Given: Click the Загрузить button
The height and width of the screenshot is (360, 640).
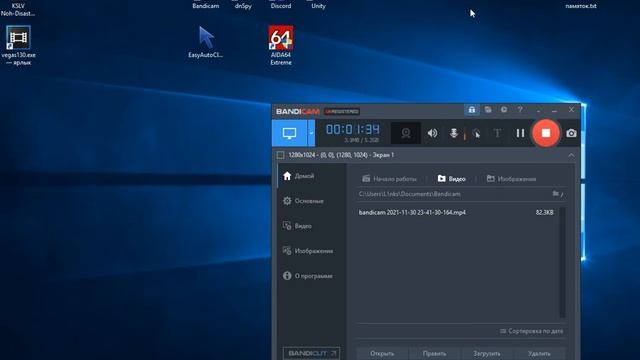Looking at the screenshot, I should click(x=487, y=353).
